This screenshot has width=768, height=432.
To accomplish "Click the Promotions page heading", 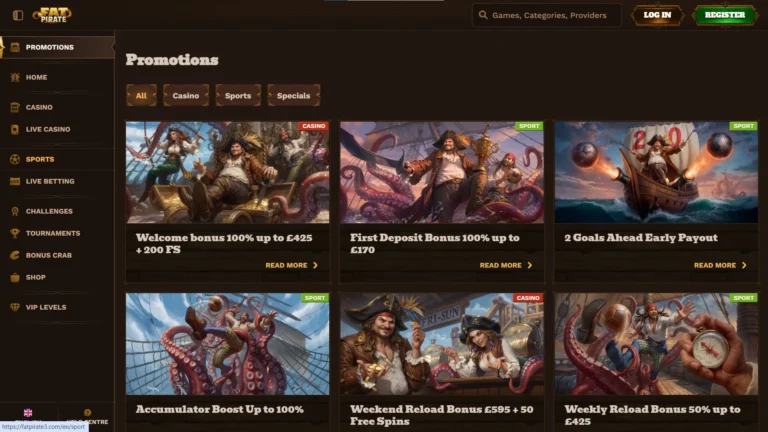I will pos(172,60).
